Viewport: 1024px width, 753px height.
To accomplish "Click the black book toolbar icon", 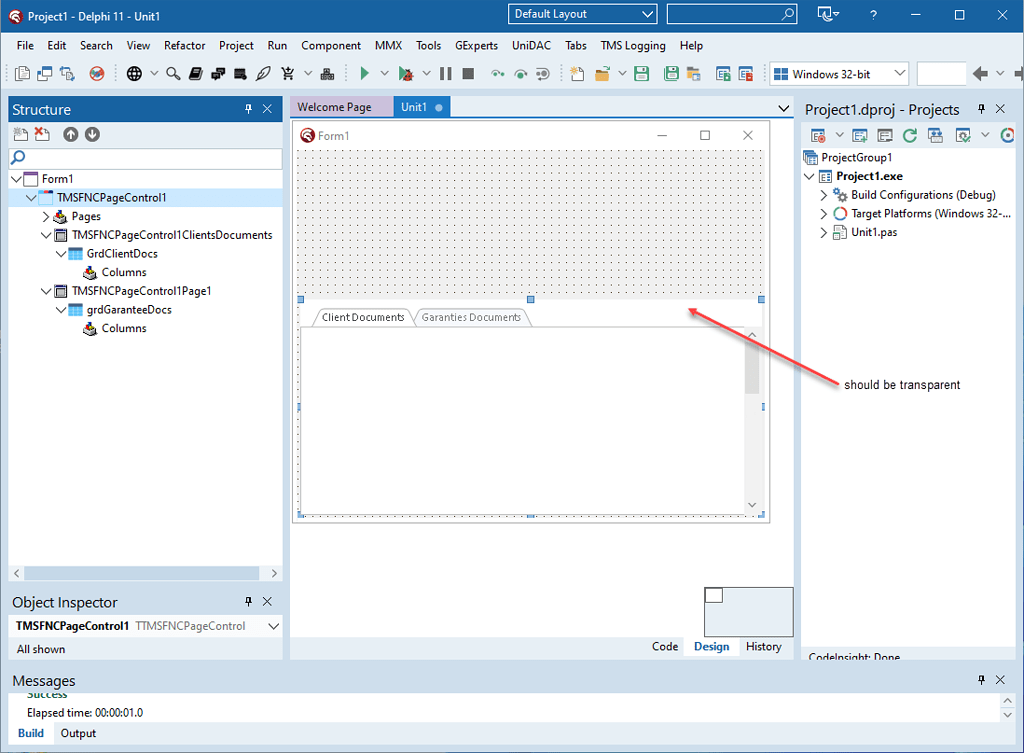I will pyautogui.click(x=195, y=74).
